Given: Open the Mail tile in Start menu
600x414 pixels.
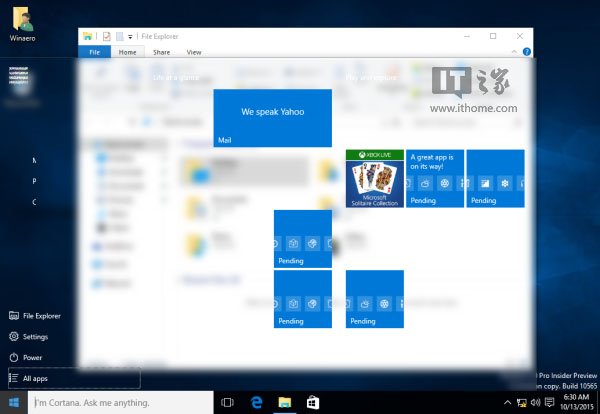Looking at the screenshot, I should click(272, 118).
